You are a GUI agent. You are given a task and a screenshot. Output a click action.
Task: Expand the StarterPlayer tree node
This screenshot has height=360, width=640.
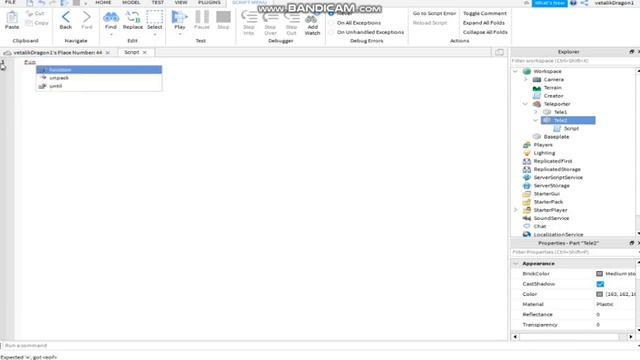[516, 210]
